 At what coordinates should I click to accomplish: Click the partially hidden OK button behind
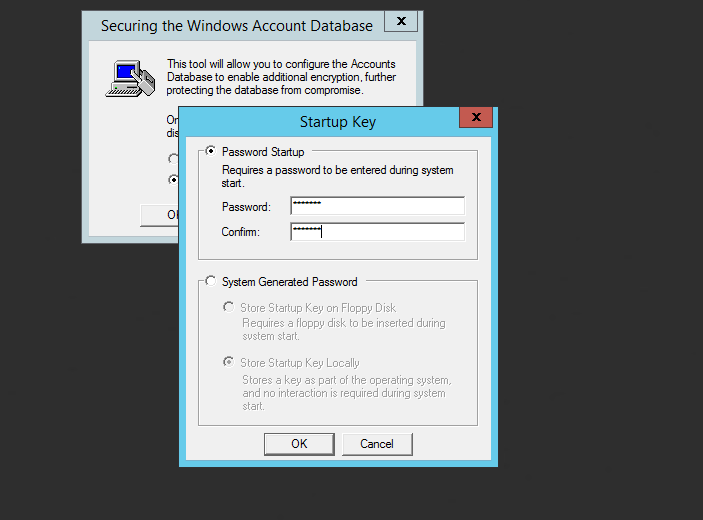click(x=160, y=215)
